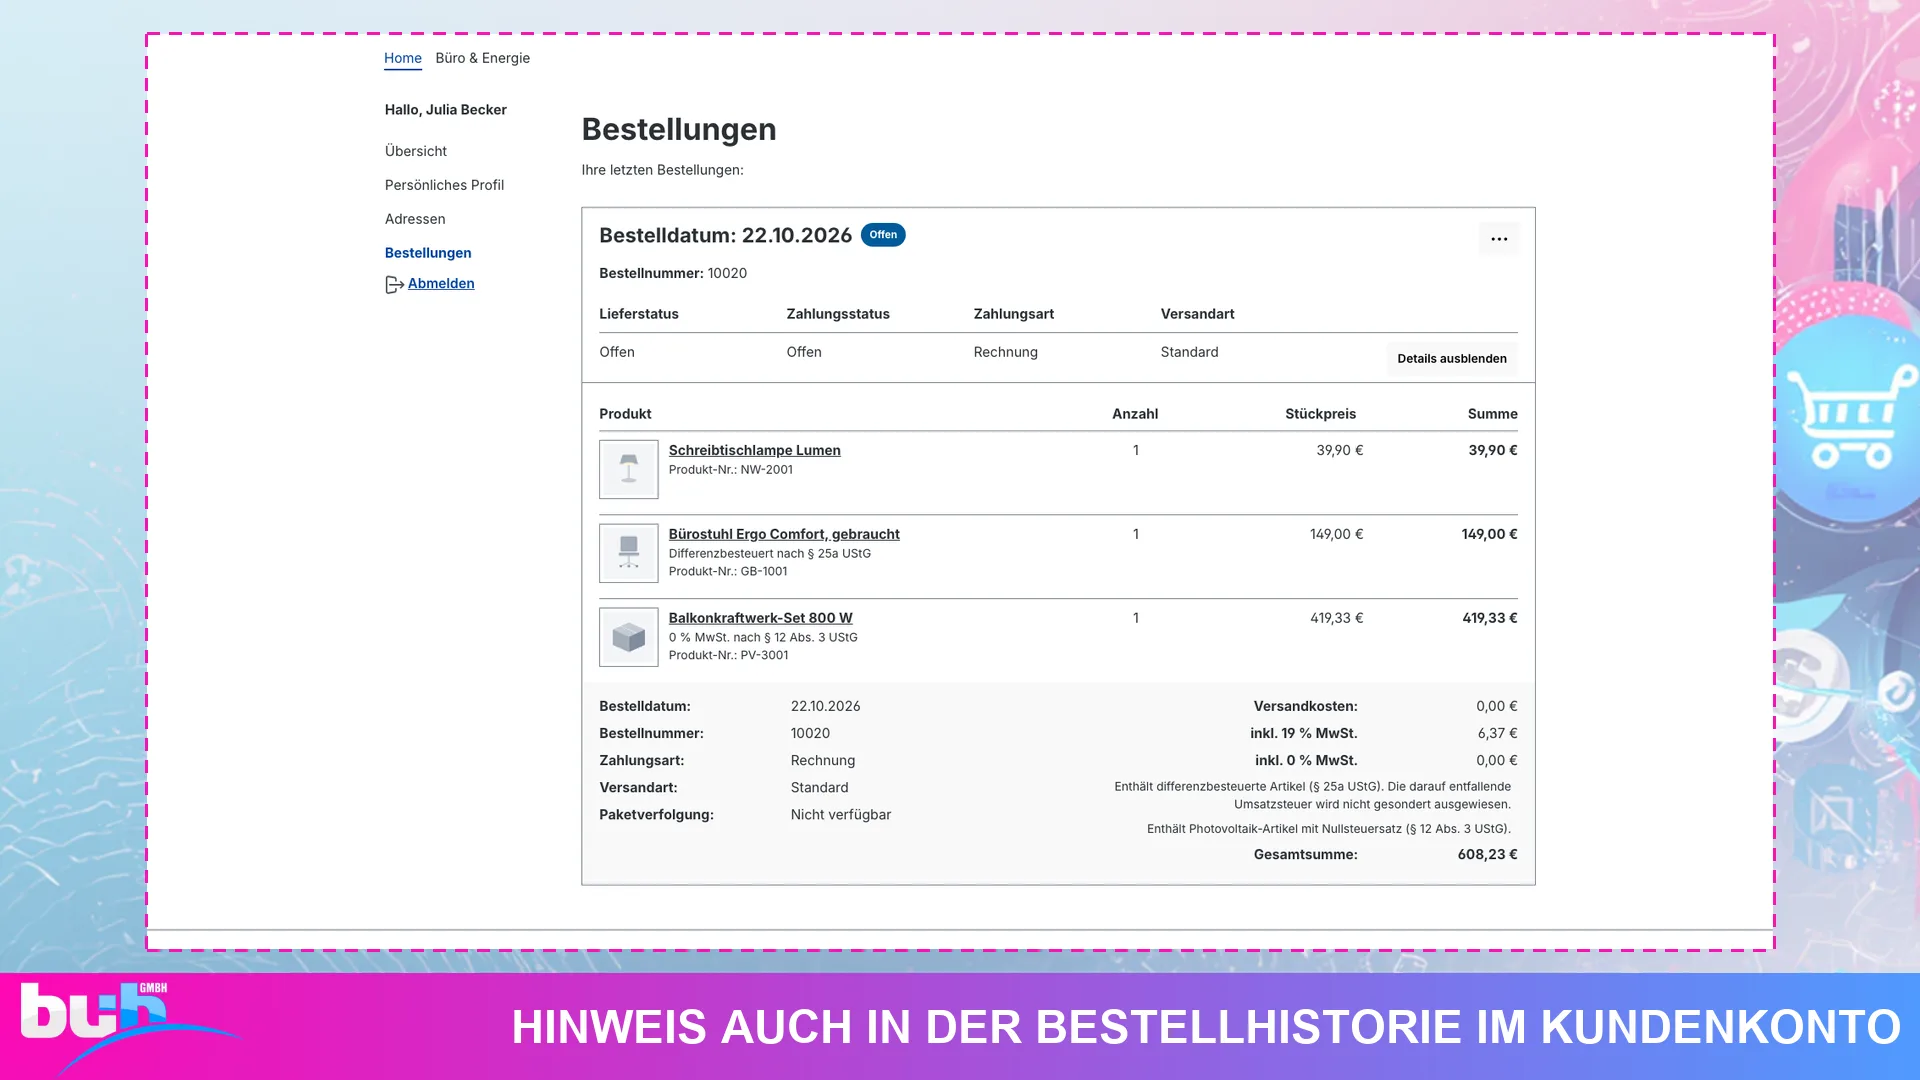This screenshot has height=1080, width=1920.
Task: Click the Bestelldatum: 22.10.2026 heading
Action: [725, 236]
